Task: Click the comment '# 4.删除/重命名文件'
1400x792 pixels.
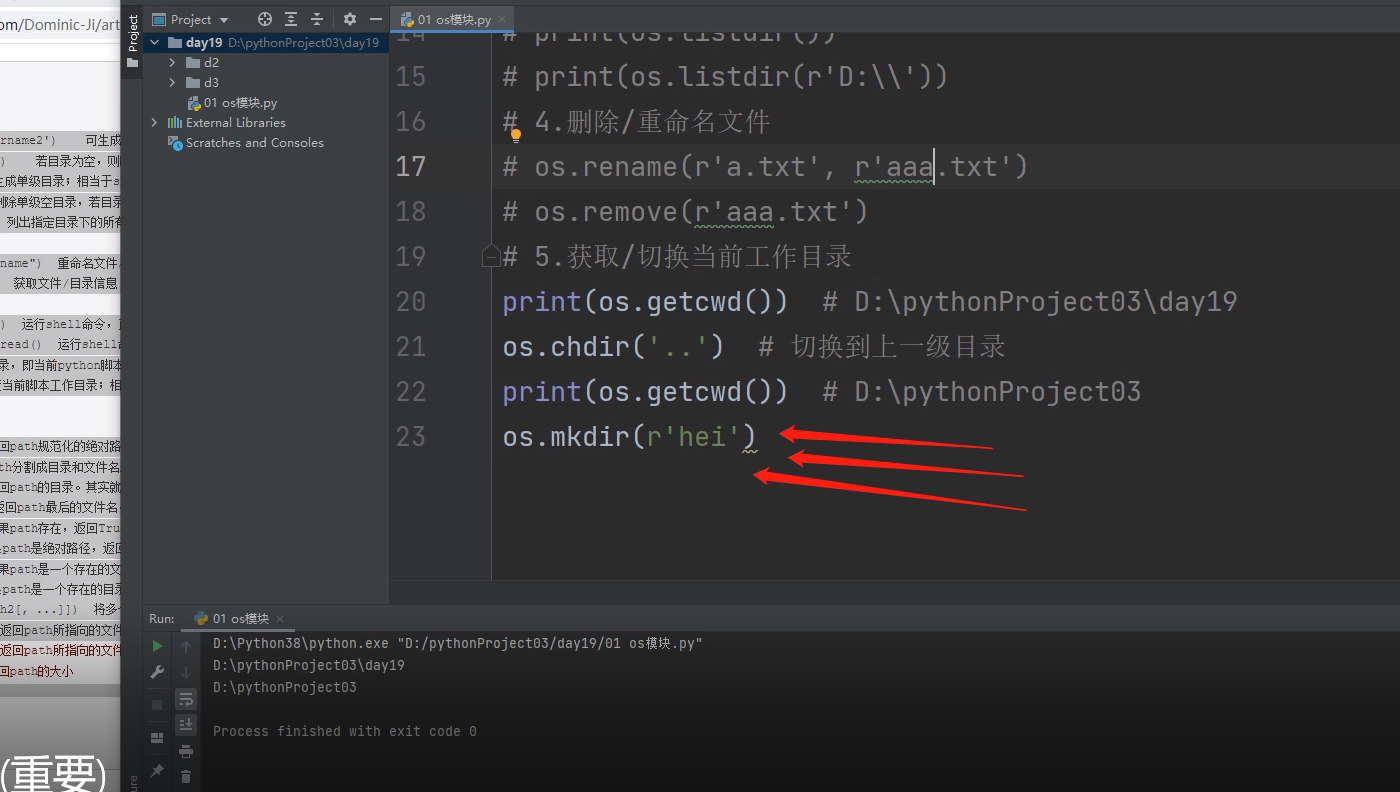Action: coord(637,121)
